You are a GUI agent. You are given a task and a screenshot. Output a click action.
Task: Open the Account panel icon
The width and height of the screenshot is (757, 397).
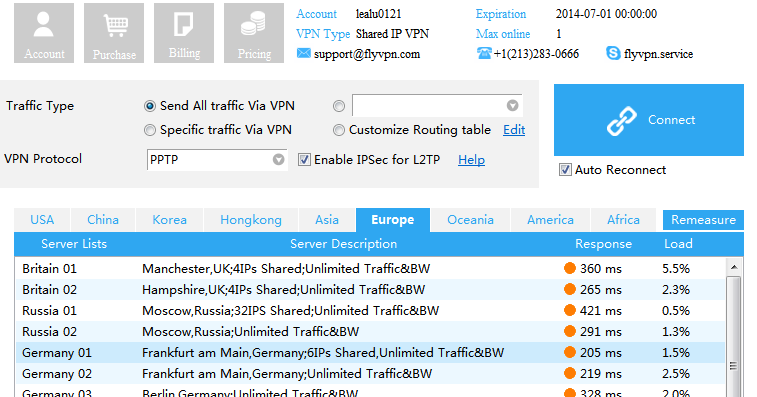tap(44, 33)
